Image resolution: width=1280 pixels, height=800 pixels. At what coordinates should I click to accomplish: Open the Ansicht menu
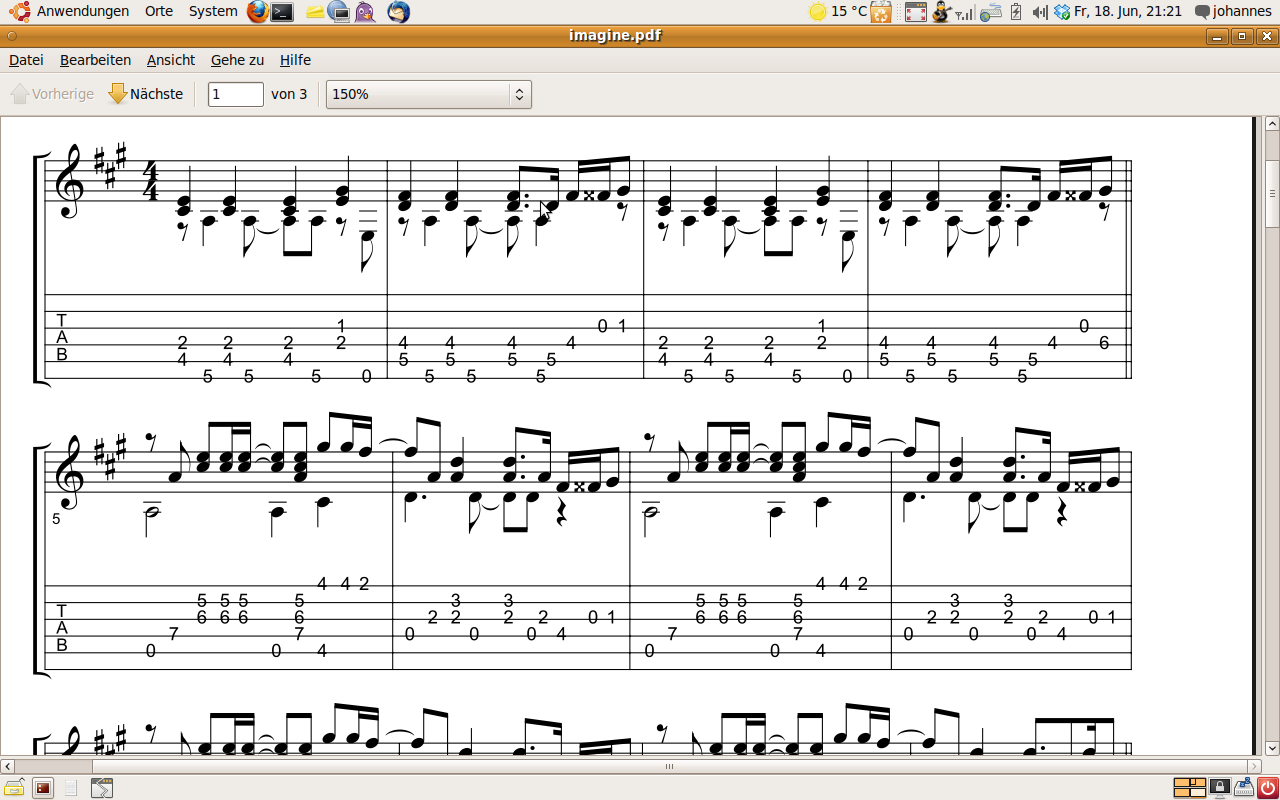tap(171, 60)
